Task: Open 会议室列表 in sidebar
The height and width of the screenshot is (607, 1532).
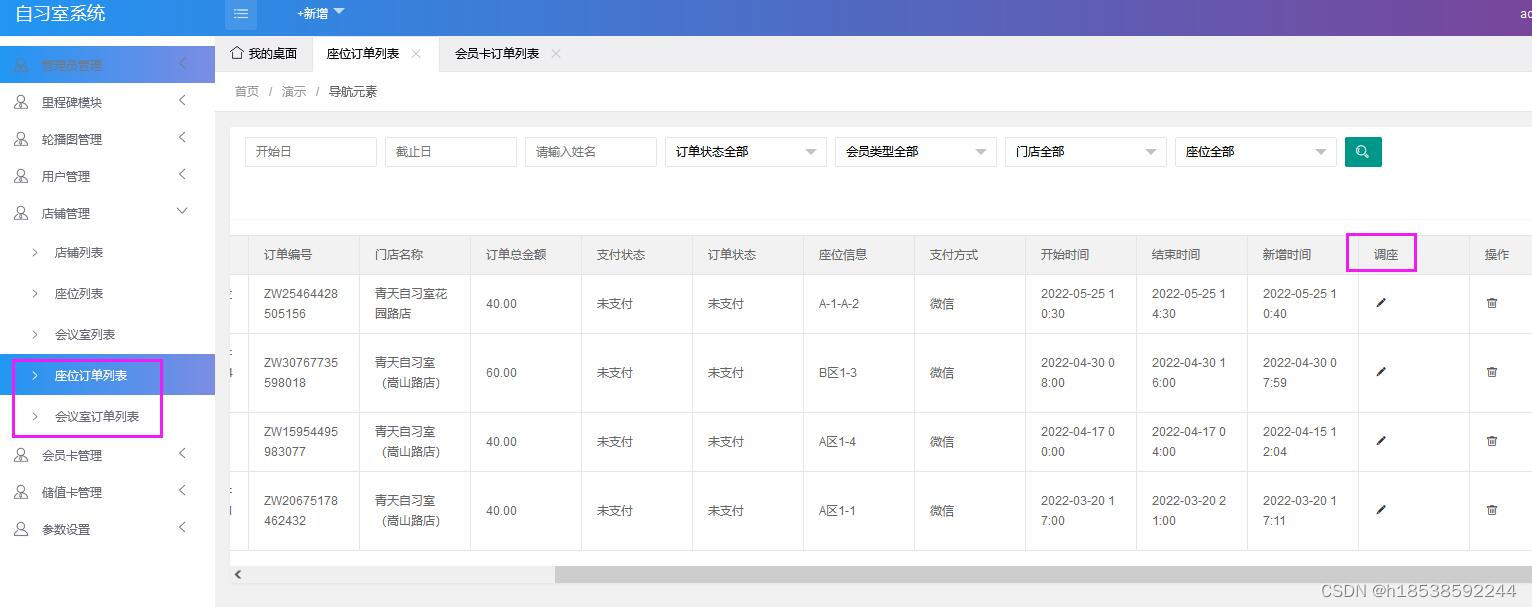Action: click(107, 335)
